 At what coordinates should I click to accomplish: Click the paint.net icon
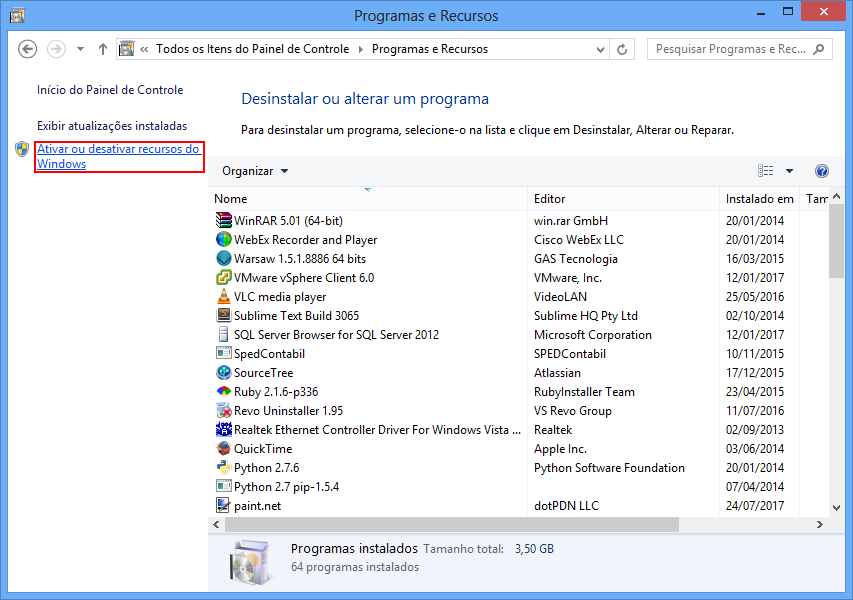224,505
